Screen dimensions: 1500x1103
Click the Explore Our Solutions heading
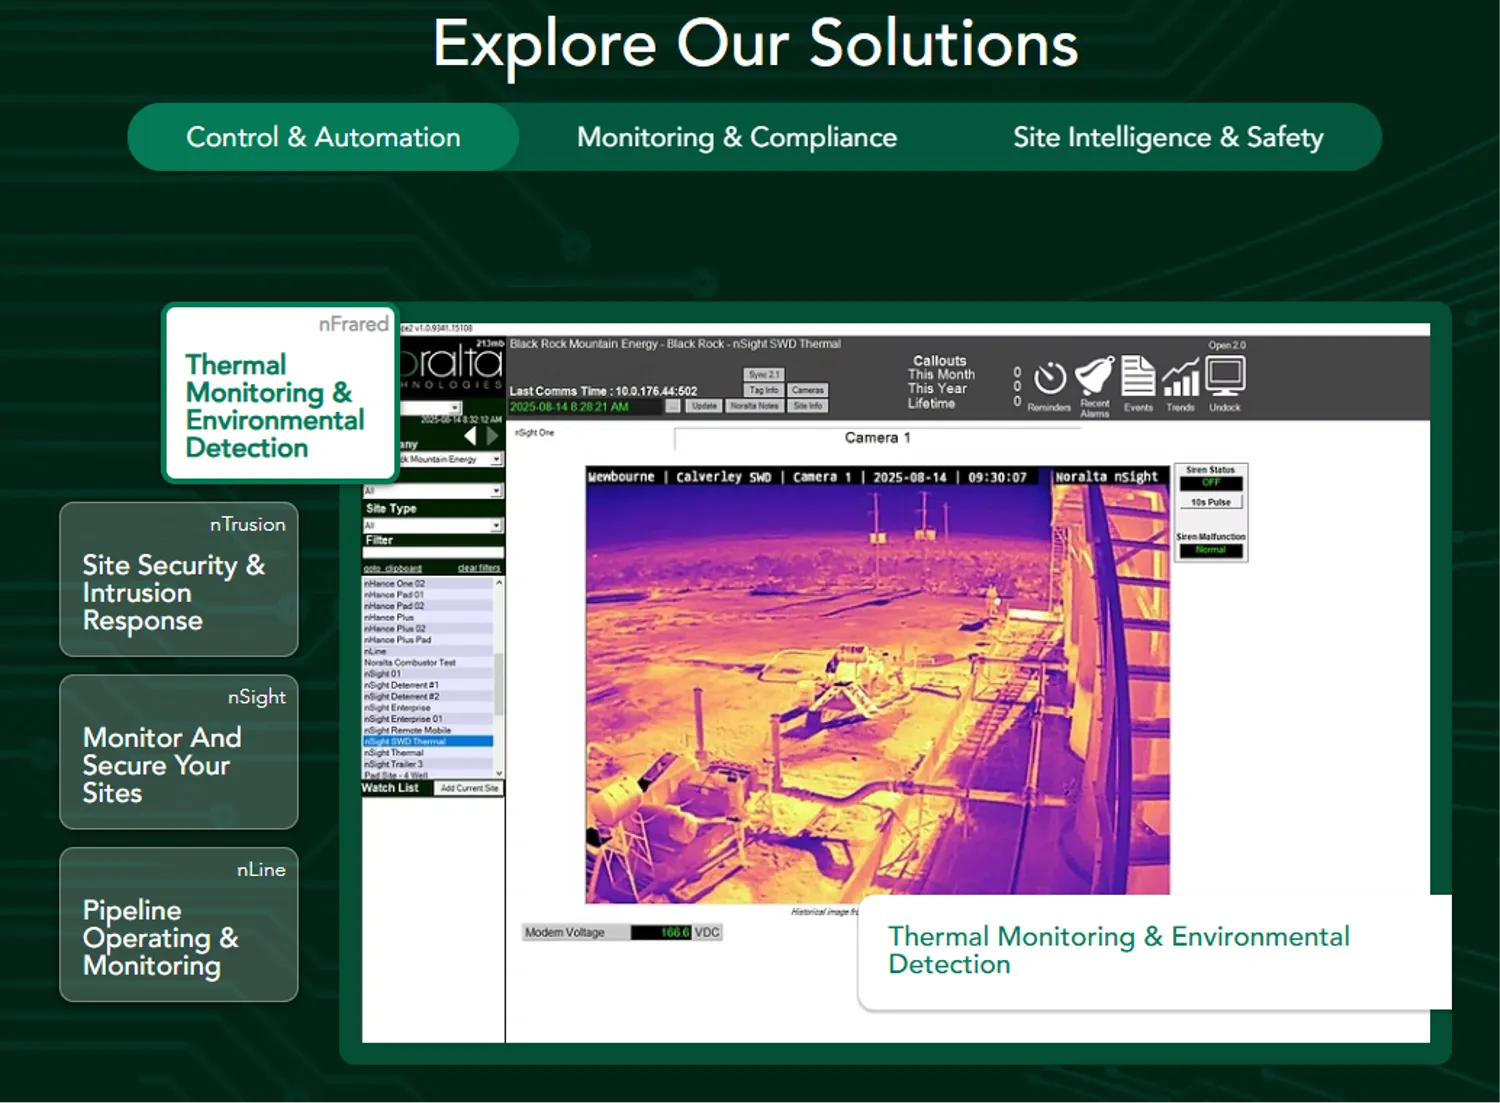click(756, 45)
